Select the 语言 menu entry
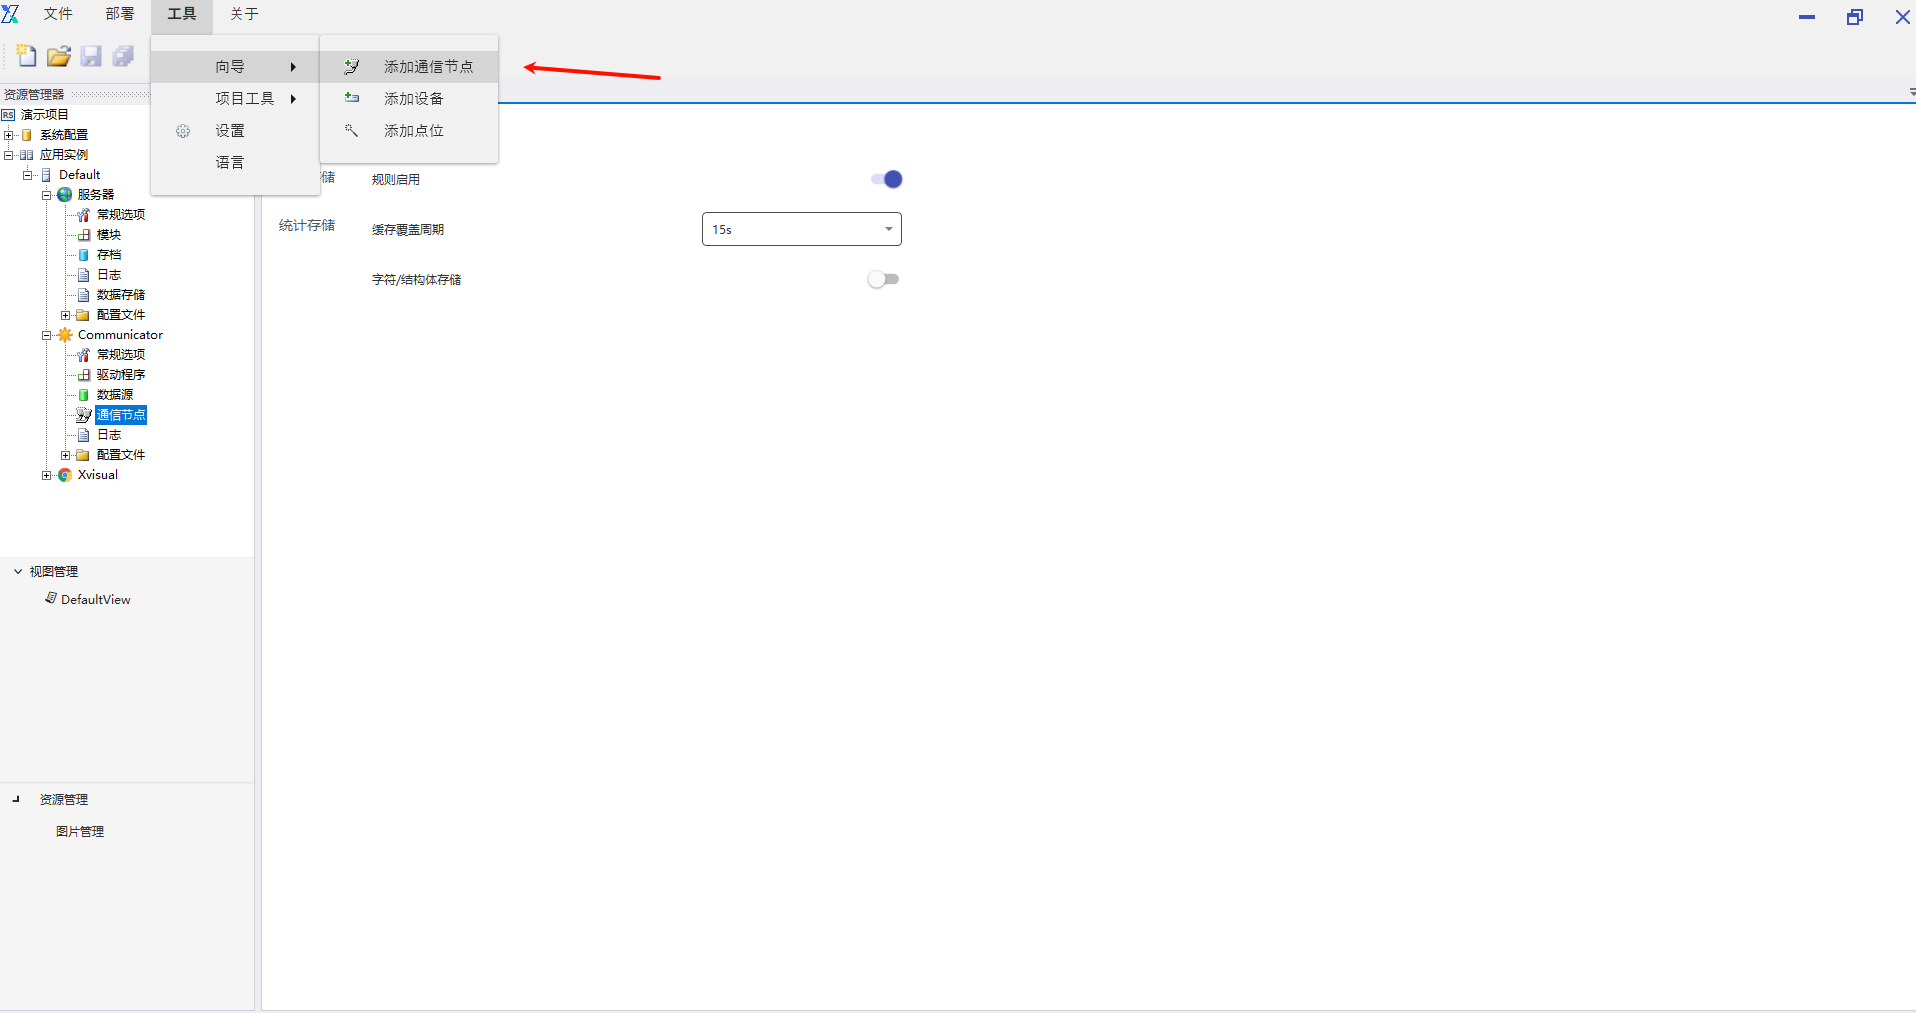The height and width of the screenshot is (1013, 1916). pos(235,163)
